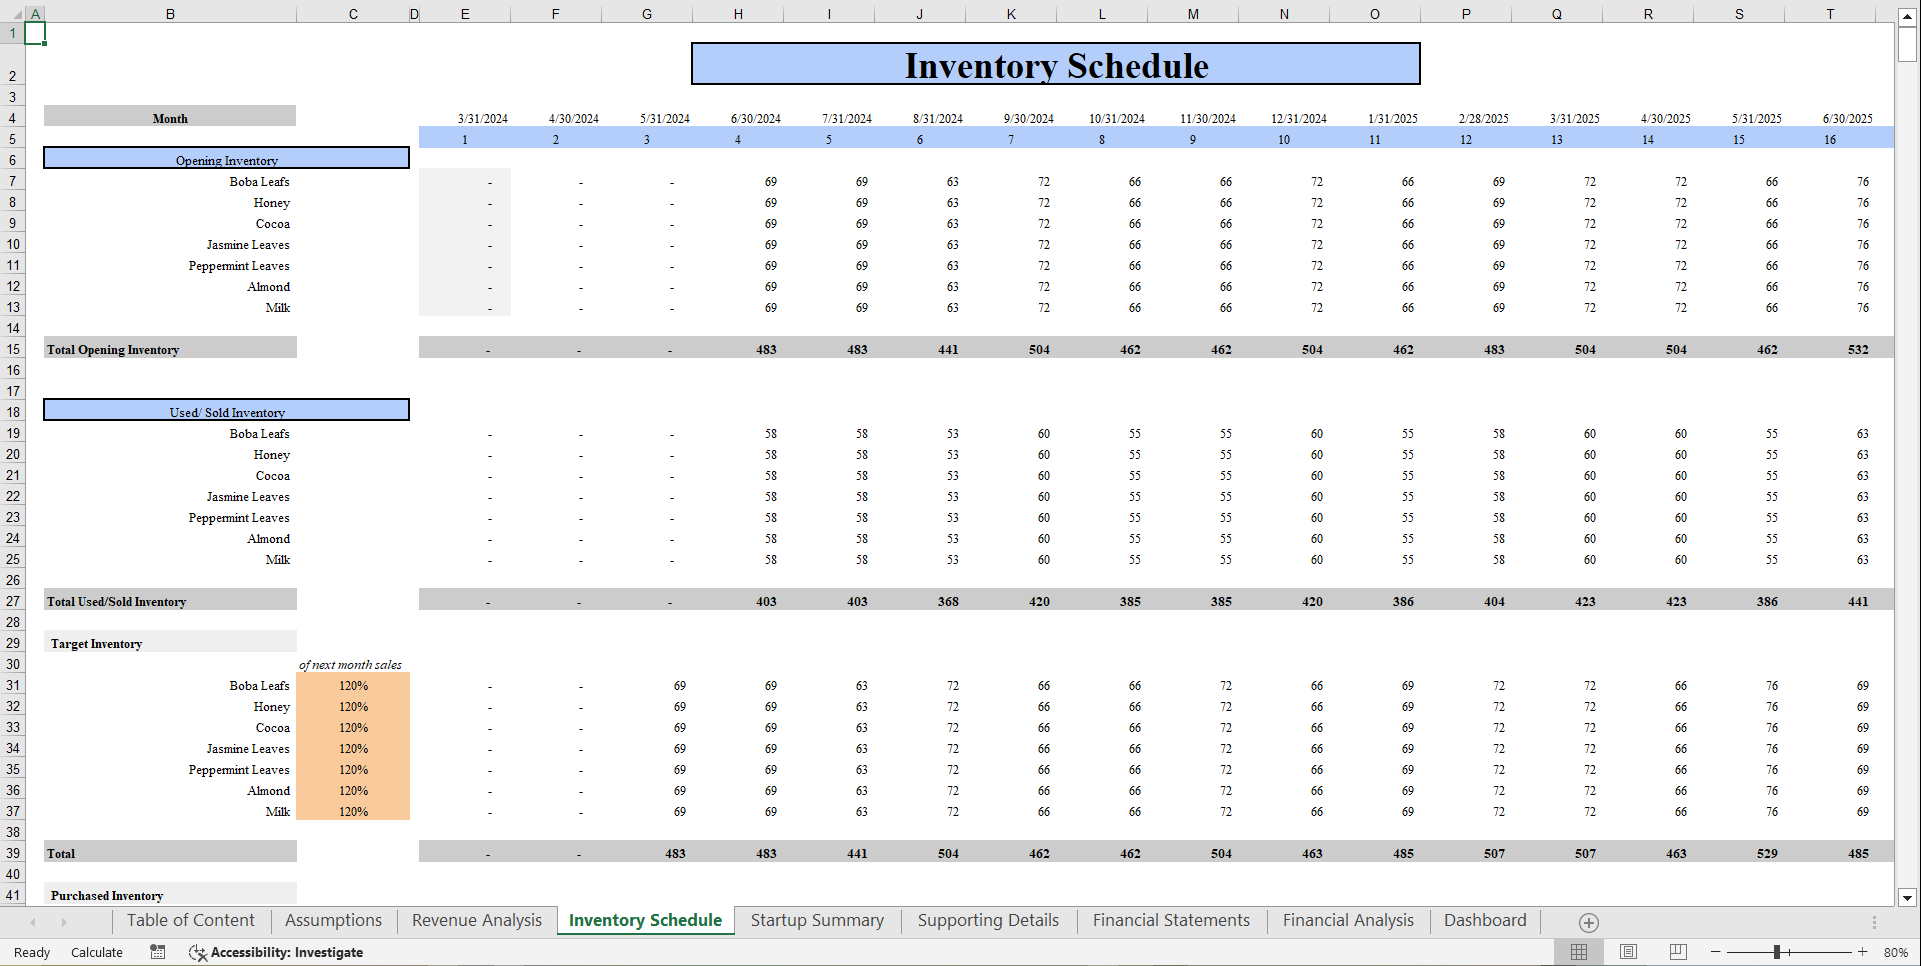Screen dimensions: 1921x966
Task: Switch to the Financial Statements tab
Action: [x=1171, y=920]
